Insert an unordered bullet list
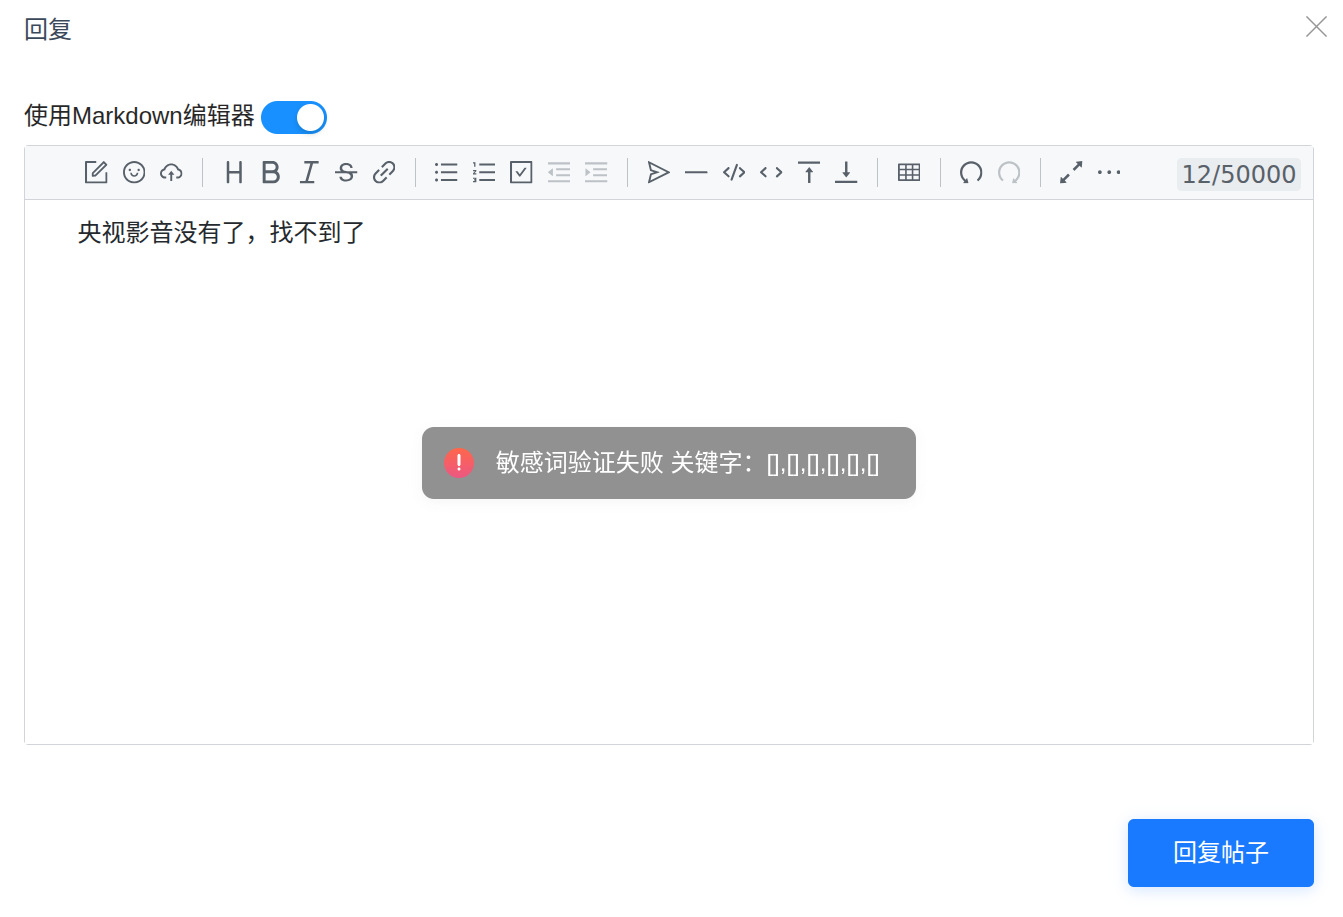1343x917 pixels. click(446, 172)
